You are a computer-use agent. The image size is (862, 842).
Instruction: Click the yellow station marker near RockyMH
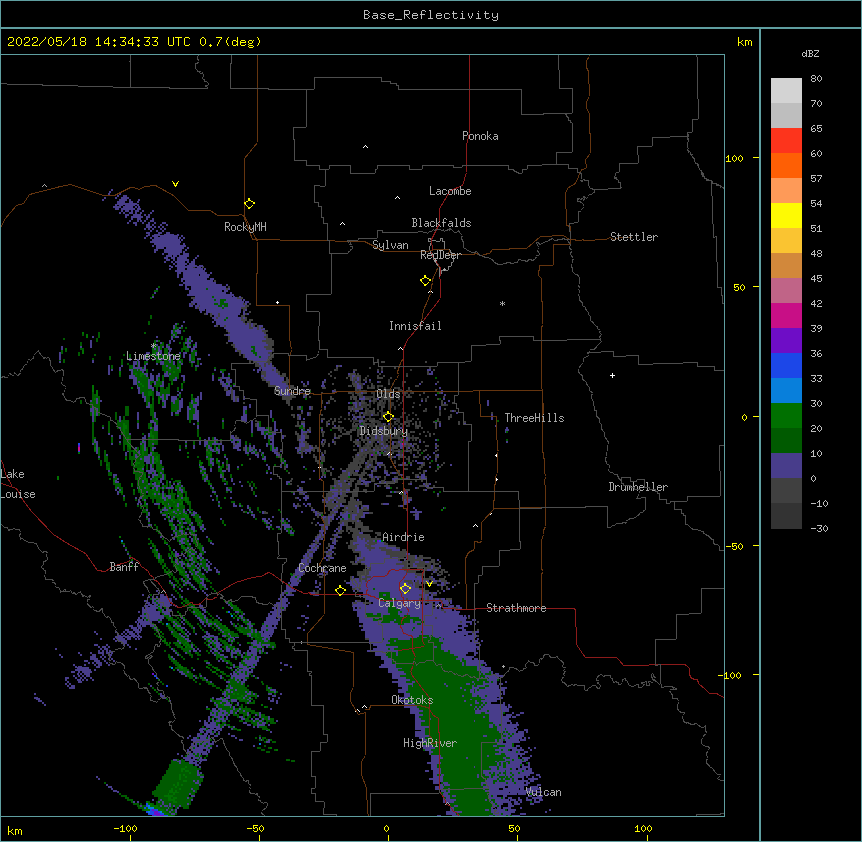(249, 204)
